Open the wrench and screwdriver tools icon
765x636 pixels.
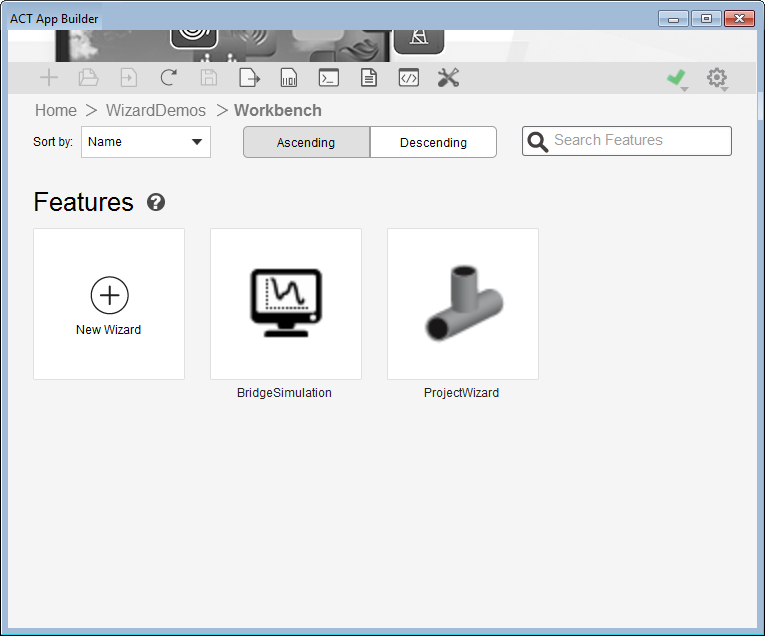[x=448, y=78]
